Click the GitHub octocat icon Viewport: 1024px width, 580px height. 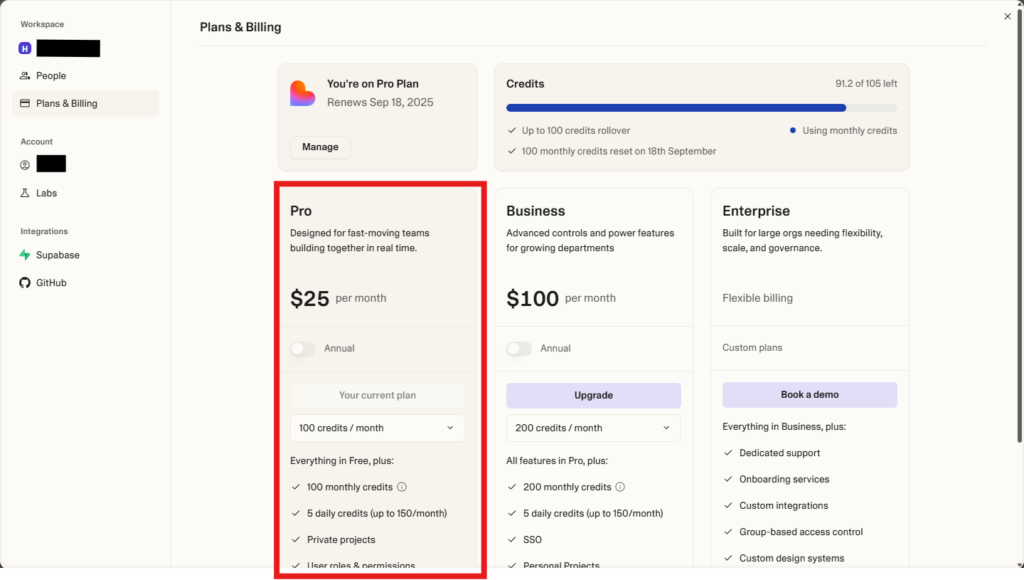pyautogui.click(x=25, y=283)
